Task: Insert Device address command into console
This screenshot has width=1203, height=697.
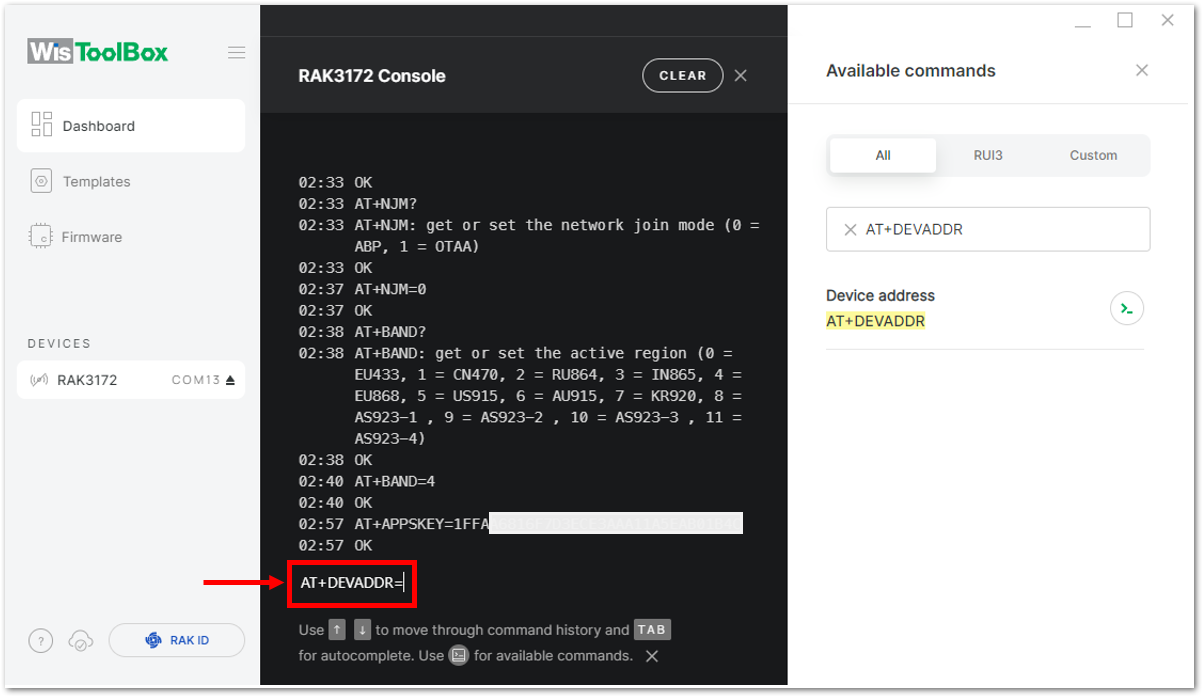Action: point(1127,308)
